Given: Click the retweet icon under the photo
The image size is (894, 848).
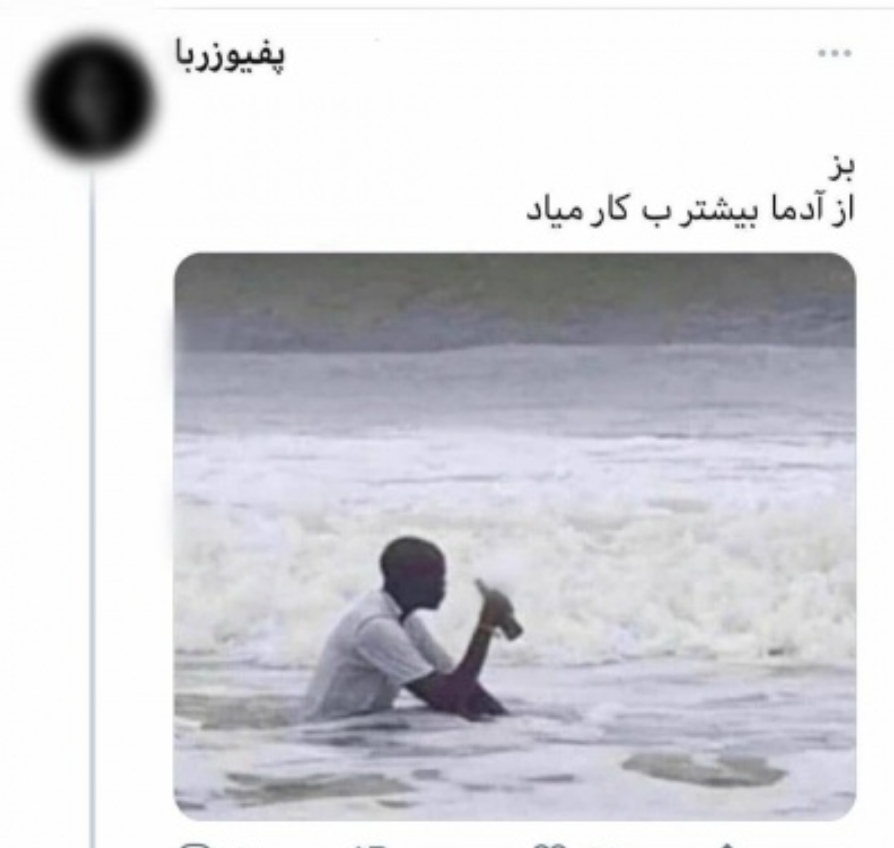Looking at the screenshot, I should click(372, 846).
